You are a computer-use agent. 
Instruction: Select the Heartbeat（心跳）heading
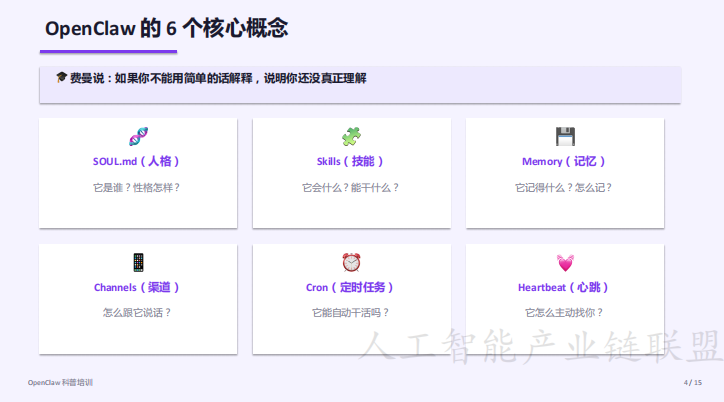[x=565, y=287]
